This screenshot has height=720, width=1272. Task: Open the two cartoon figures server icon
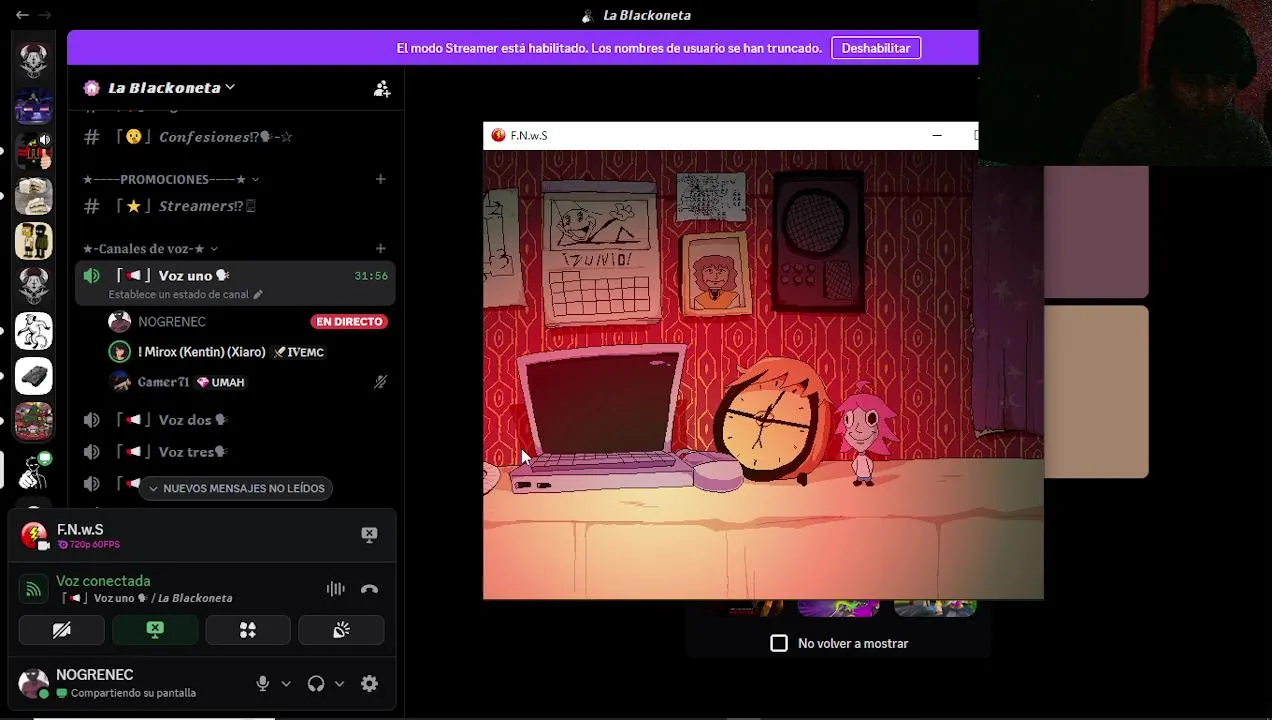click(x=34, y=241)
